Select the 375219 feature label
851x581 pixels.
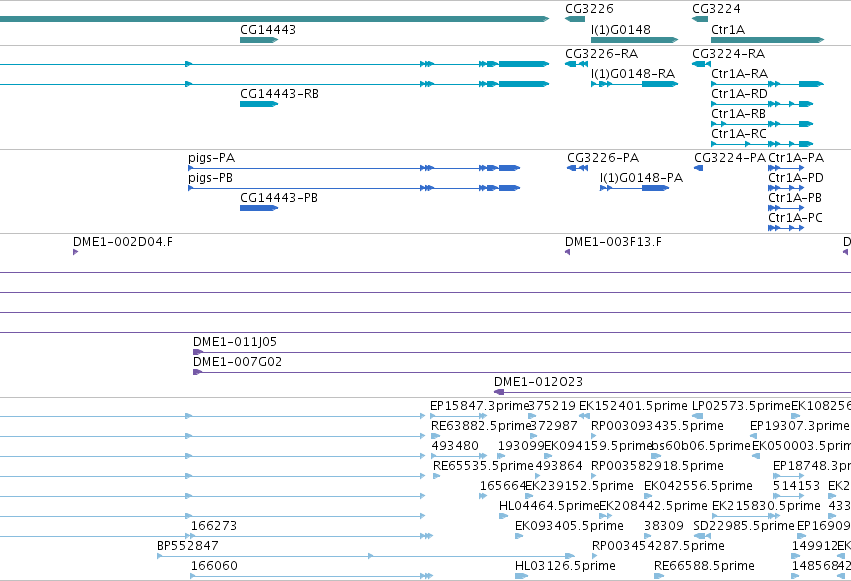coord(552,406)
